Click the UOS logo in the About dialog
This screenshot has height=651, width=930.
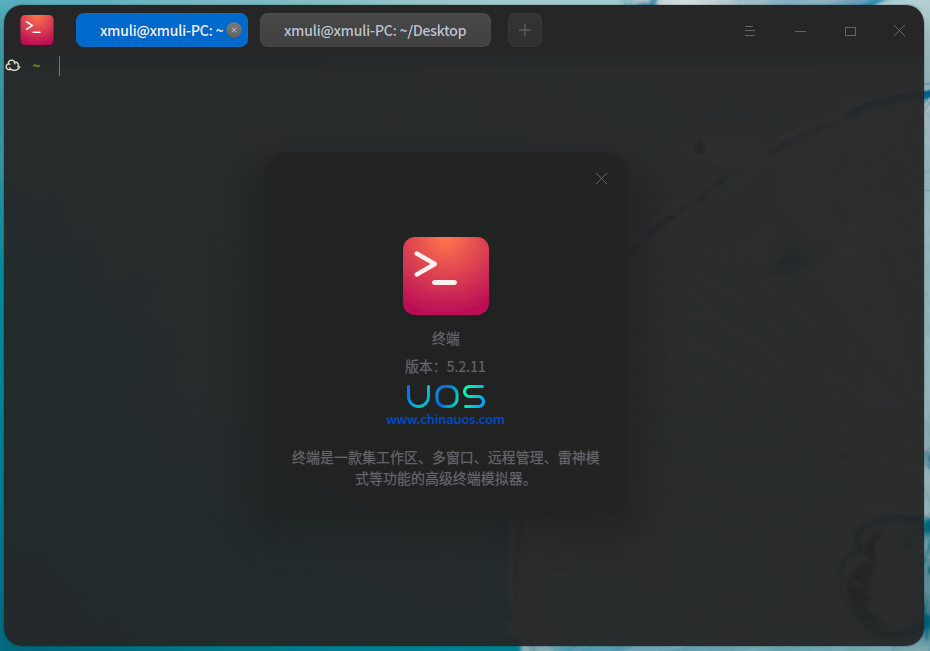(x=446, y=396)
